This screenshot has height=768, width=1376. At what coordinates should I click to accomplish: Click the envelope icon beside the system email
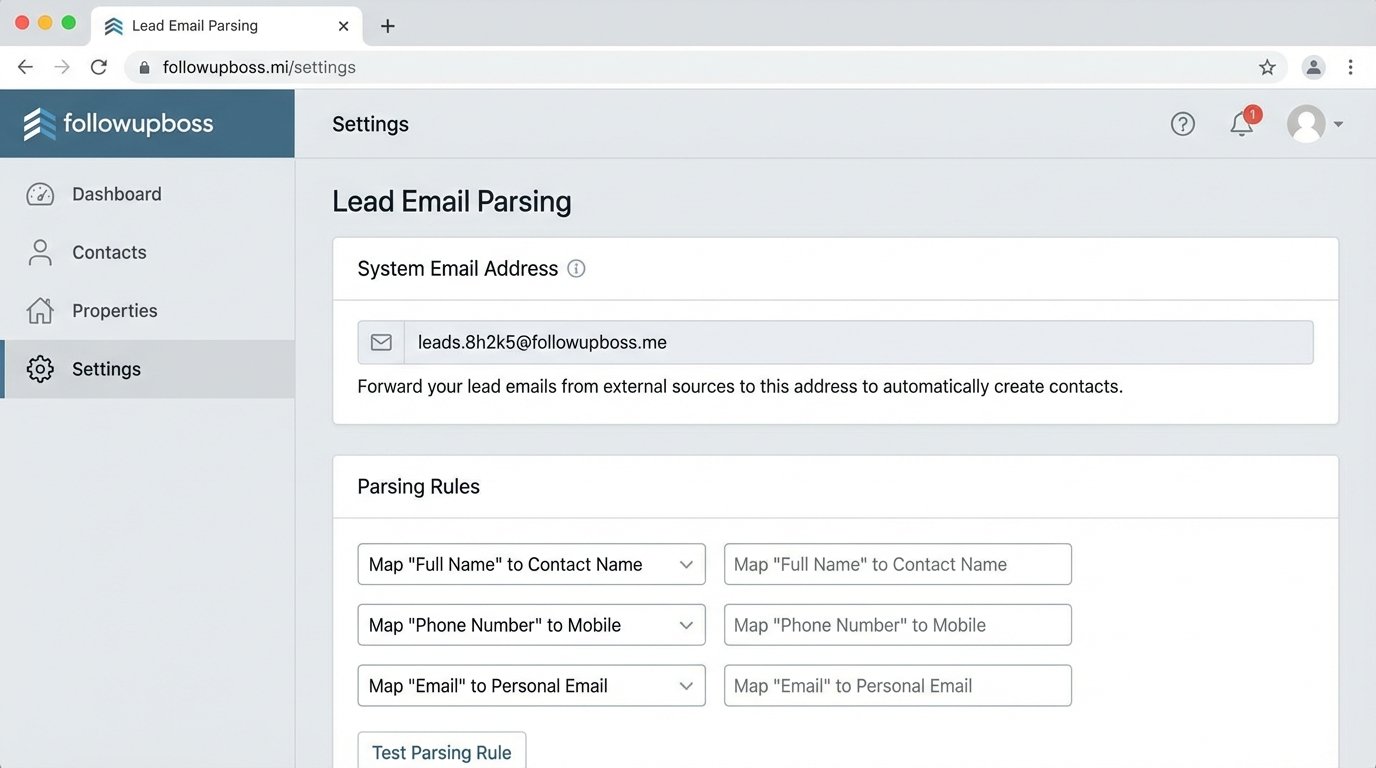coord(380,342)
